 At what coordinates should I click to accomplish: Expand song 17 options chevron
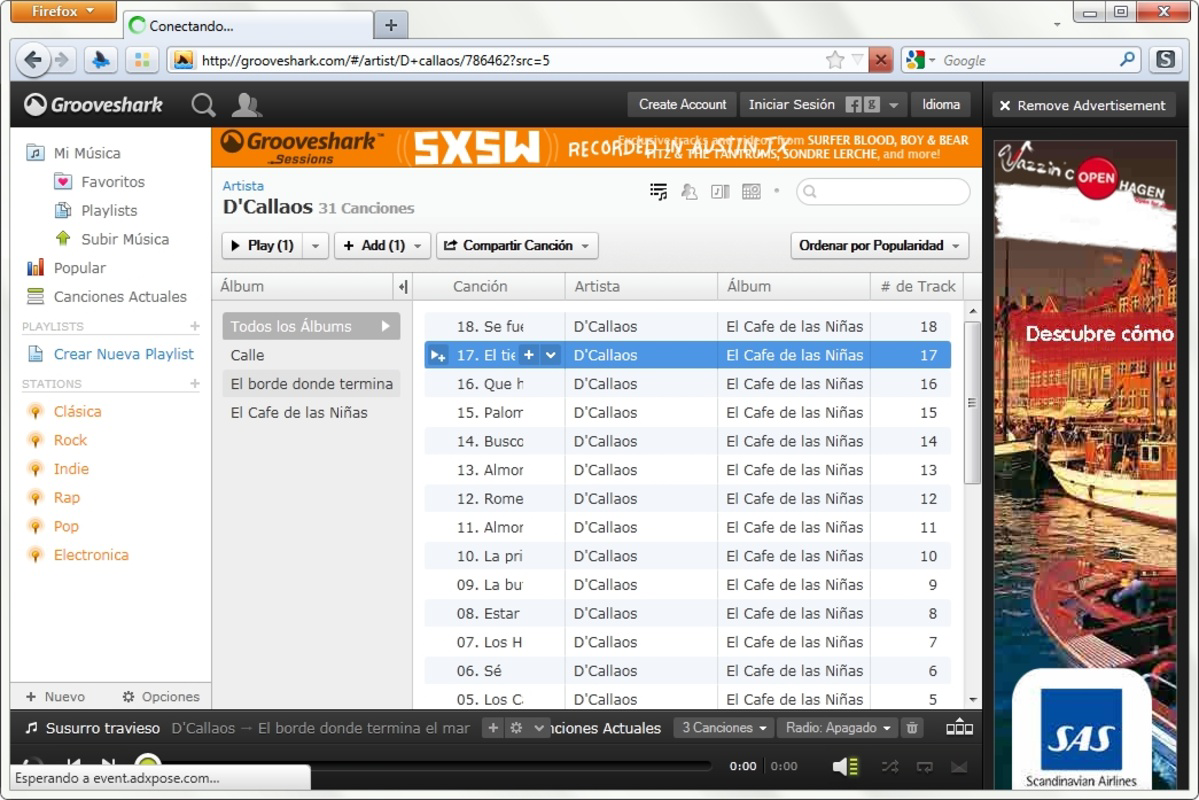[x=551, y=355]
